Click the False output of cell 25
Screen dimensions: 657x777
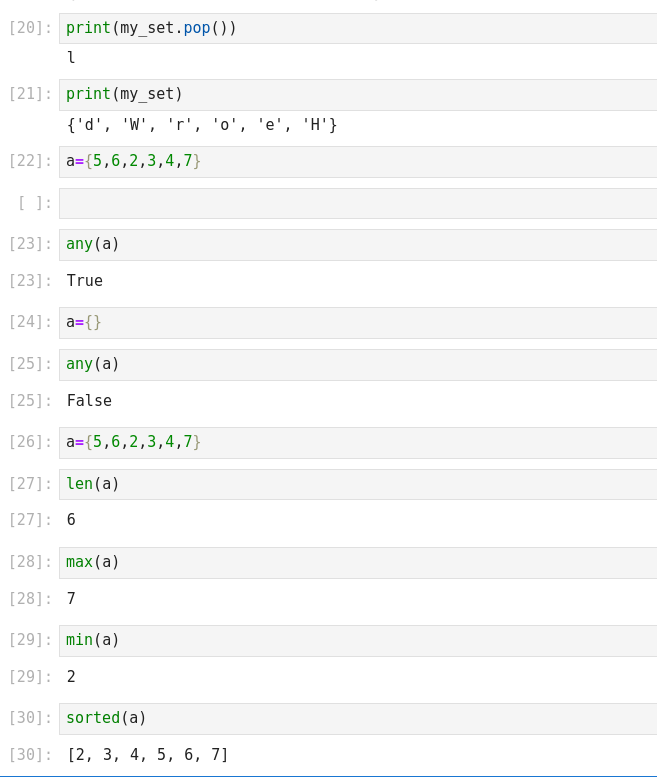tap(89, 401)
